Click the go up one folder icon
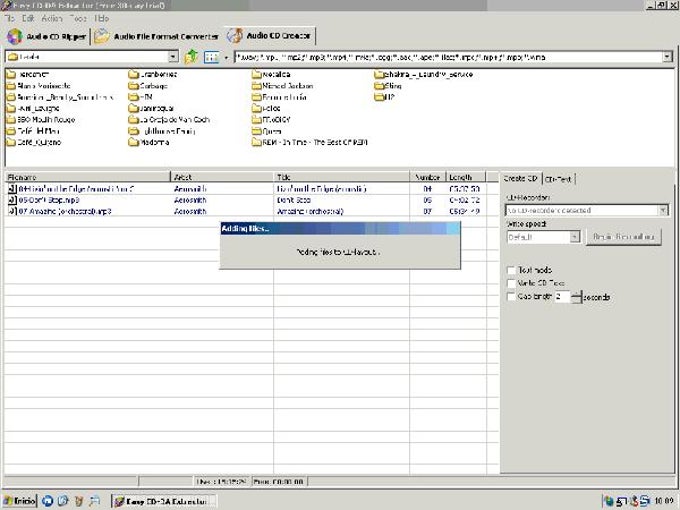This screenshot has width=680, height=510. 191,57
